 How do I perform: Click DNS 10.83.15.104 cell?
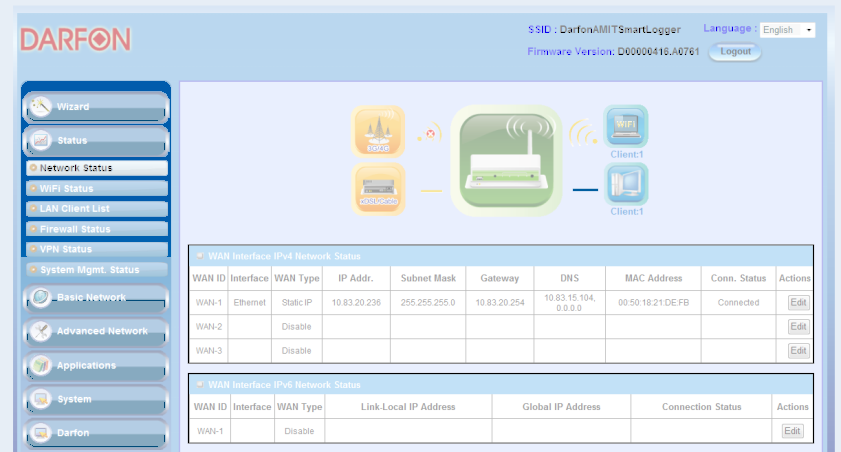click(570, 302)
